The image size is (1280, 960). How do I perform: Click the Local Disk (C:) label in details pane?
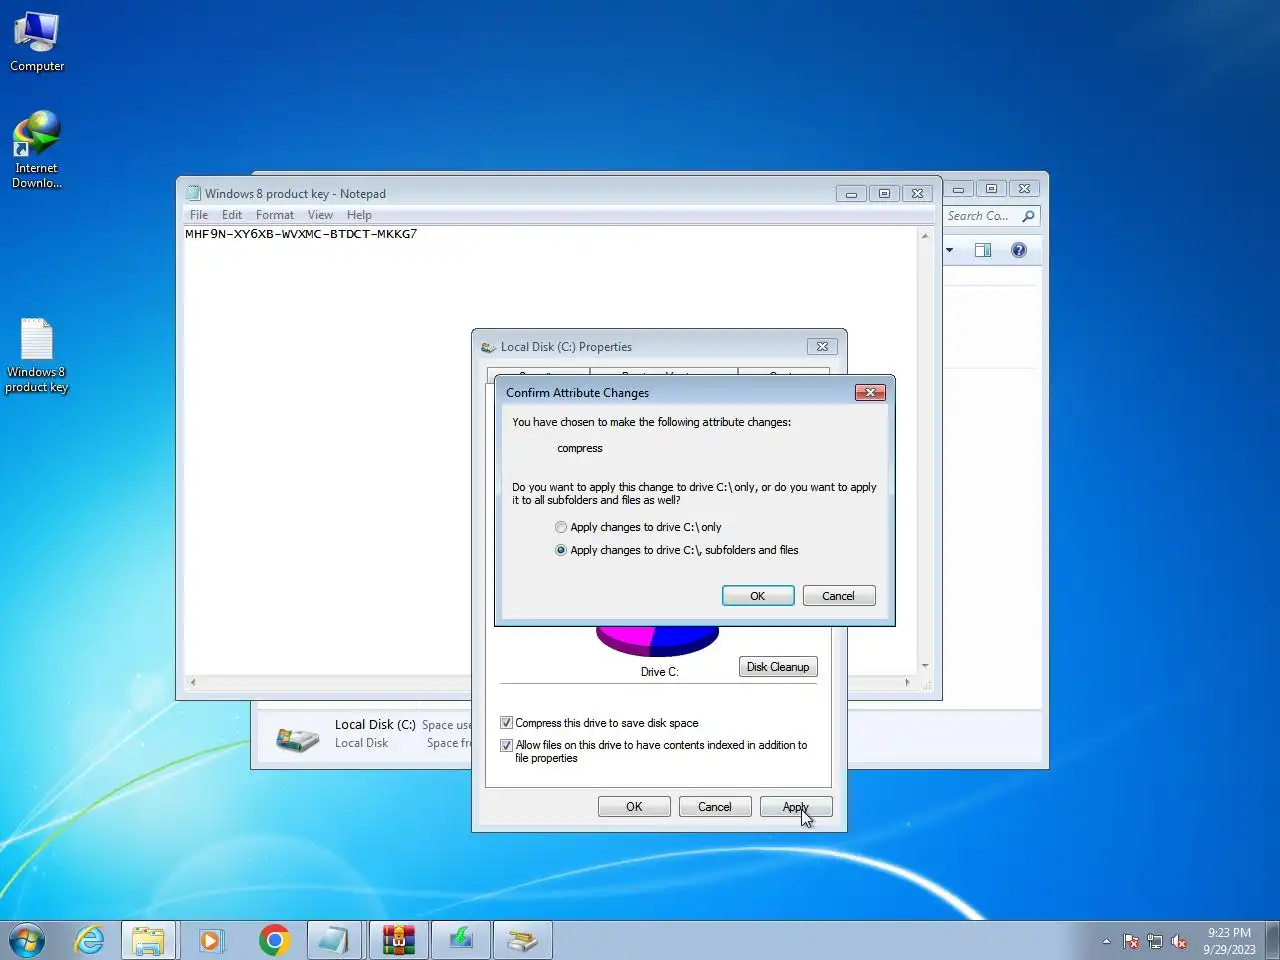pos(375,725)
